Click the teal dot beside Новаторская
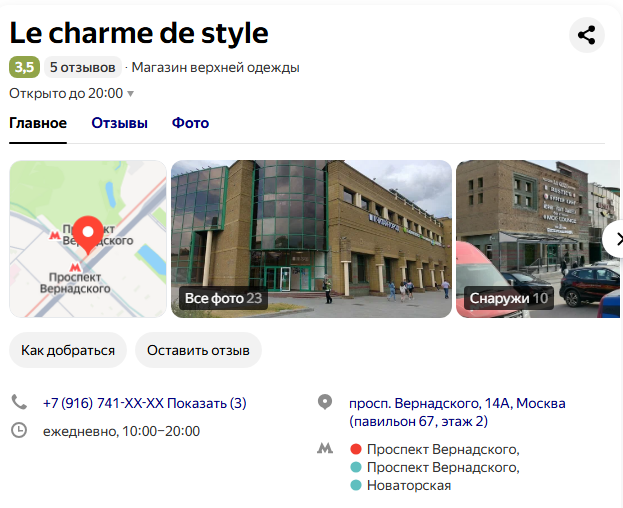Screen dimensions: 623x508 pos(356,485)
